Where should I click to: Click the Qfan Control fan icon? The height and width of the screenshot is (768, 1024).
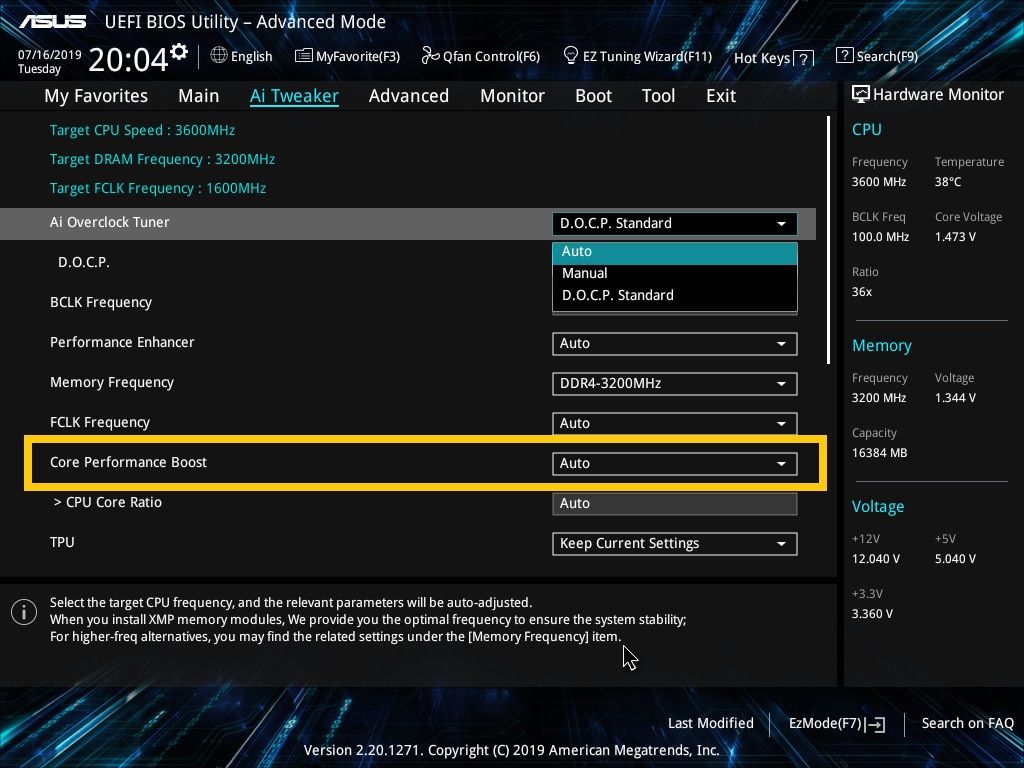(x=430, y=56)
